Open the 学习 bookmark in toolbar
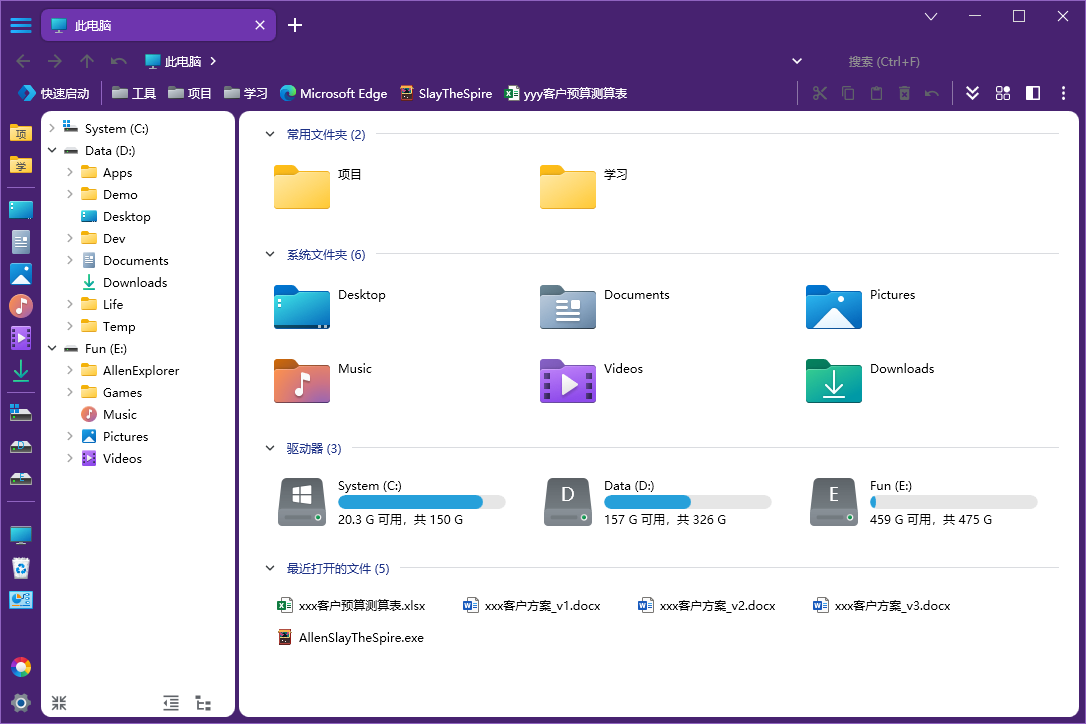This screenshot has width=1086, height=724. coord(246,93)
